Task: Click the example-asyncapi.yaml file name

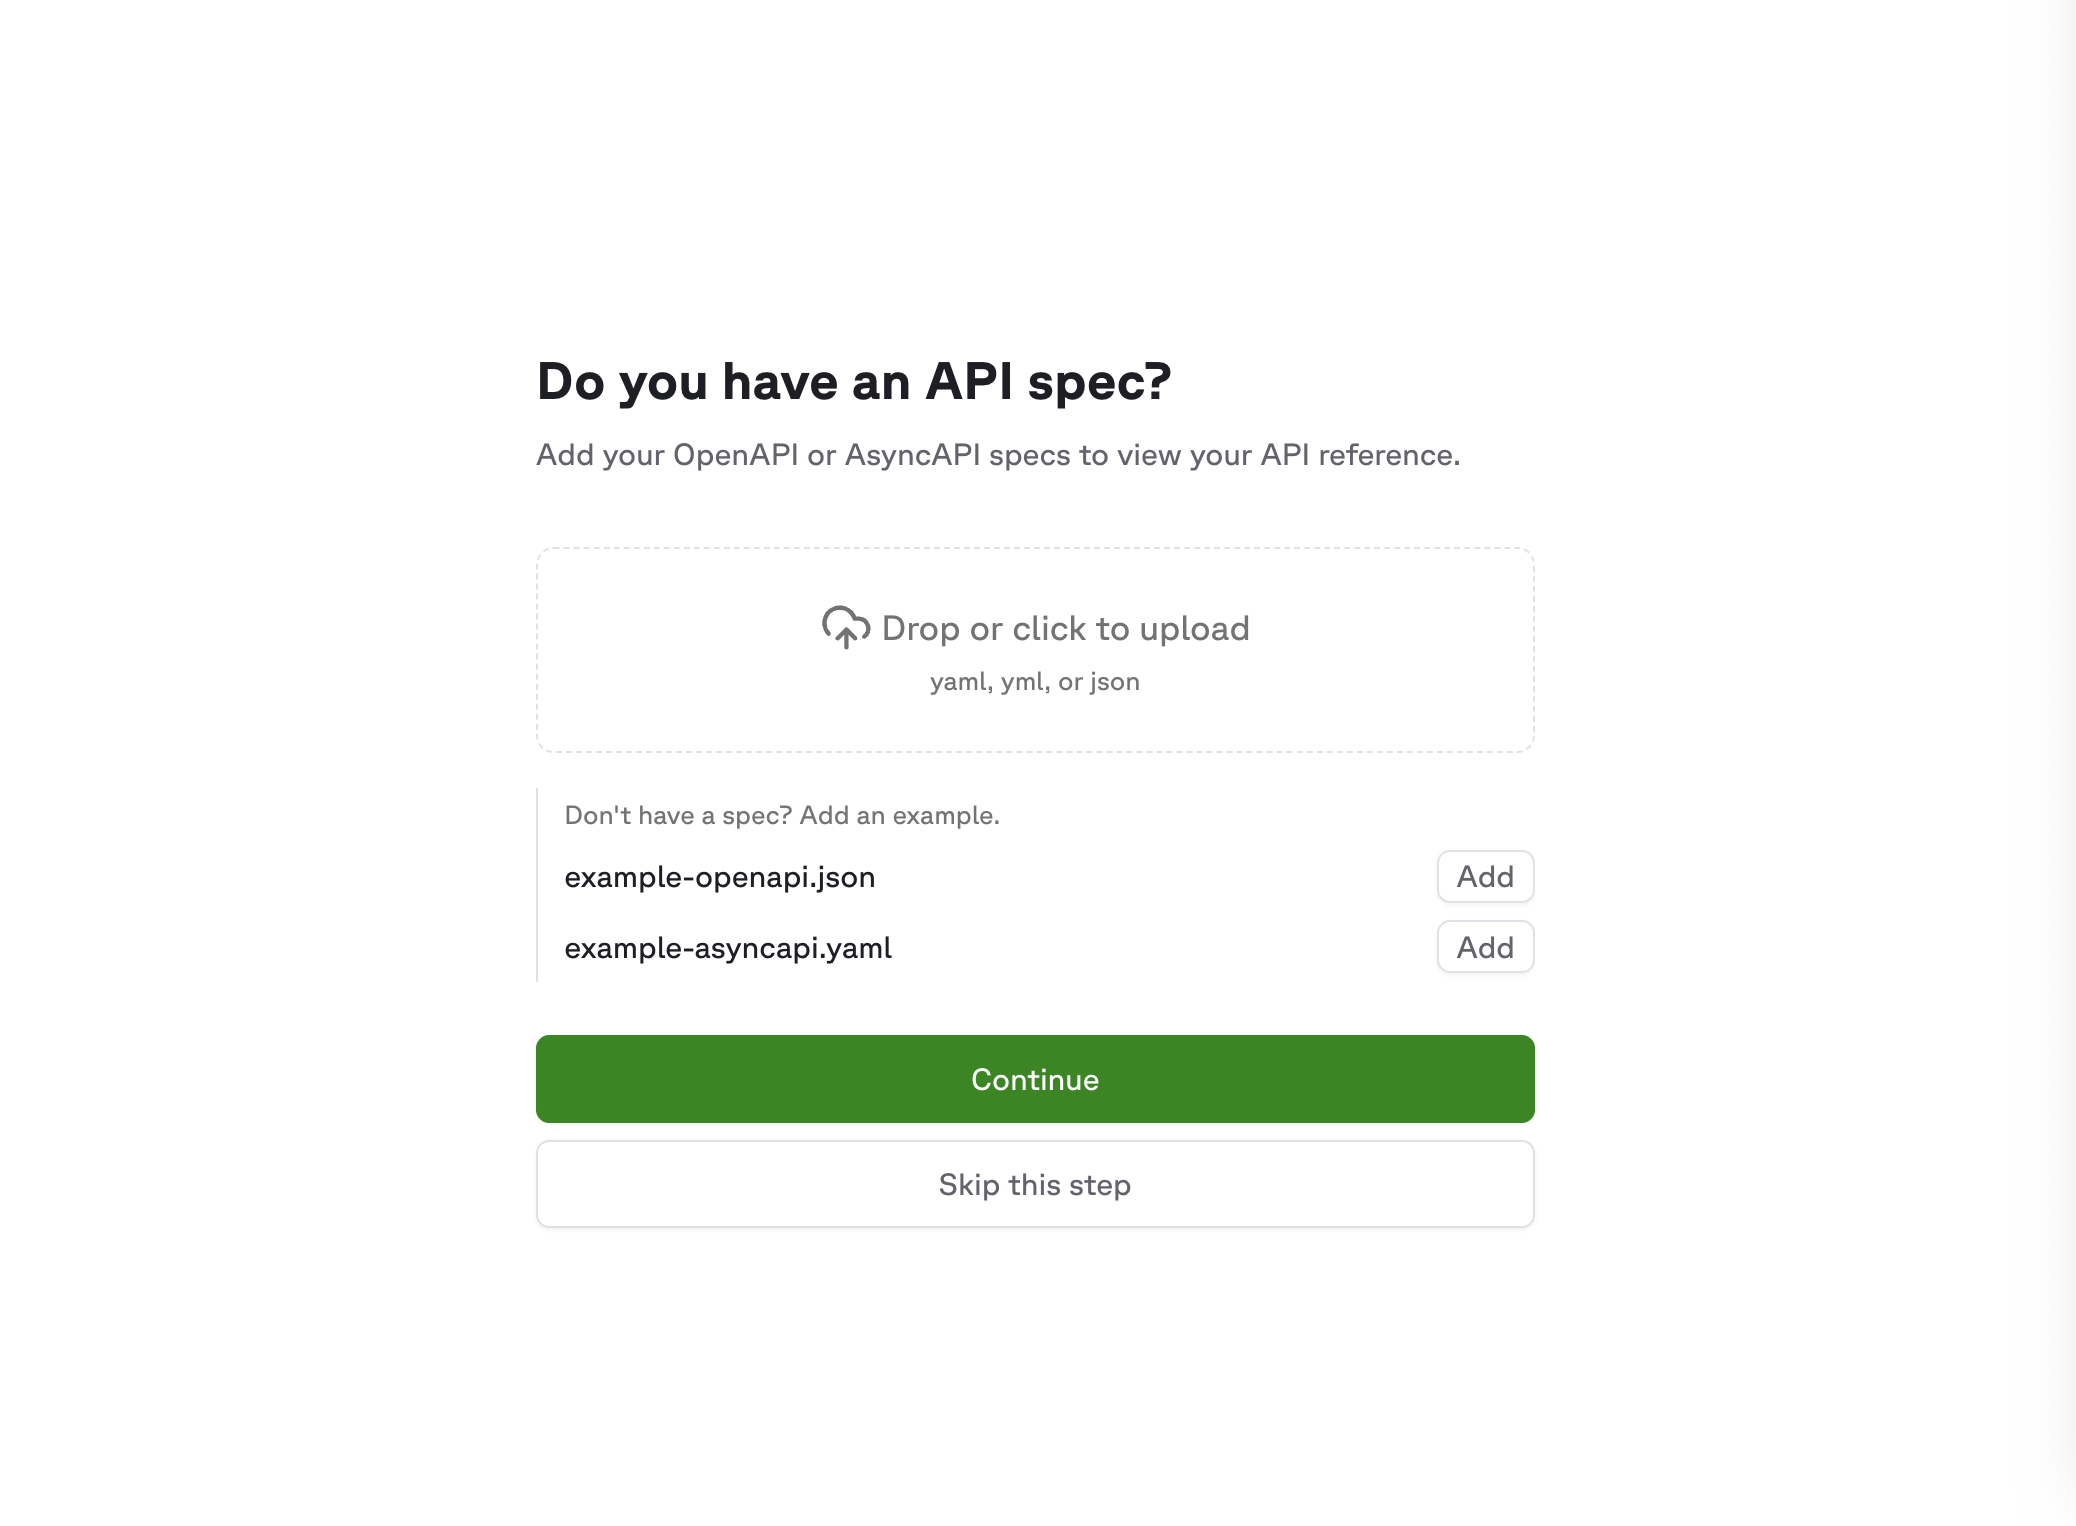Action: pos(727,947)
